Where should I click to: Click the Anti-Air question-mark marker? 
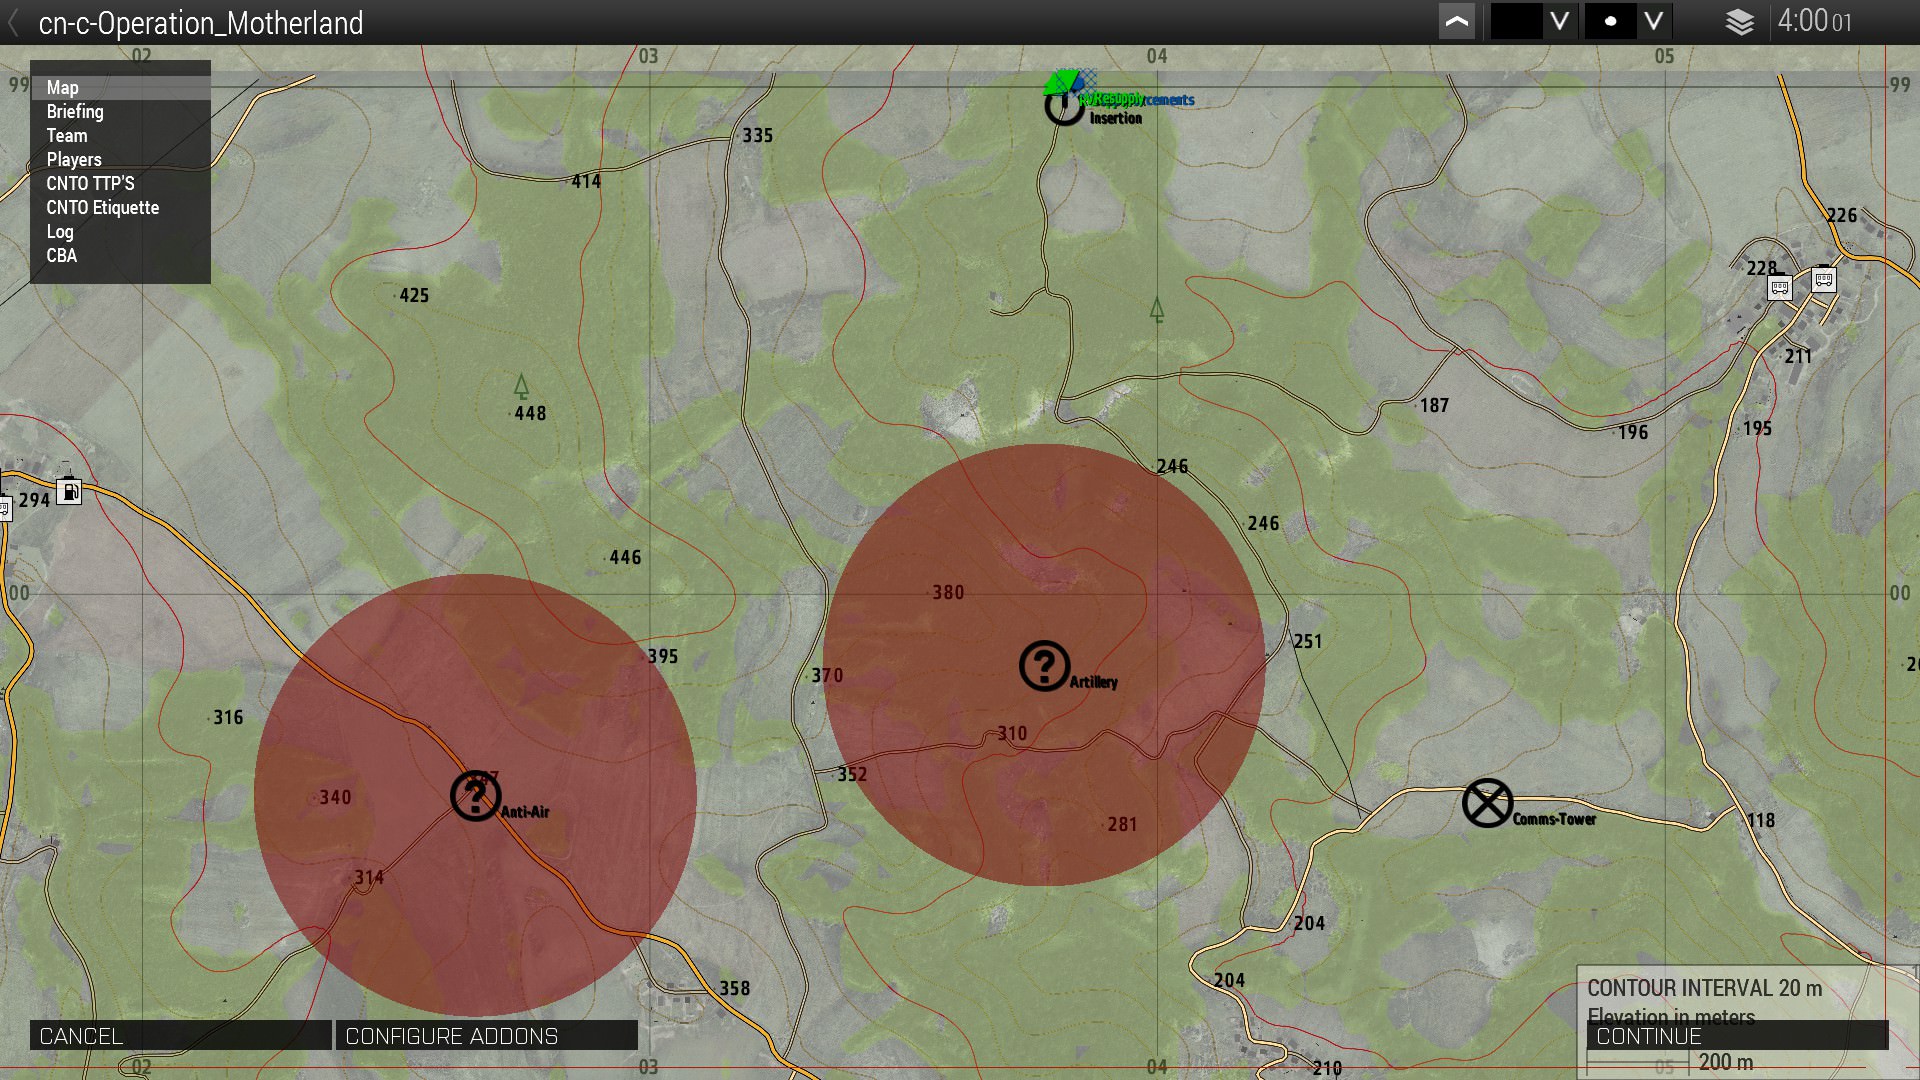[x=475, y=796]
